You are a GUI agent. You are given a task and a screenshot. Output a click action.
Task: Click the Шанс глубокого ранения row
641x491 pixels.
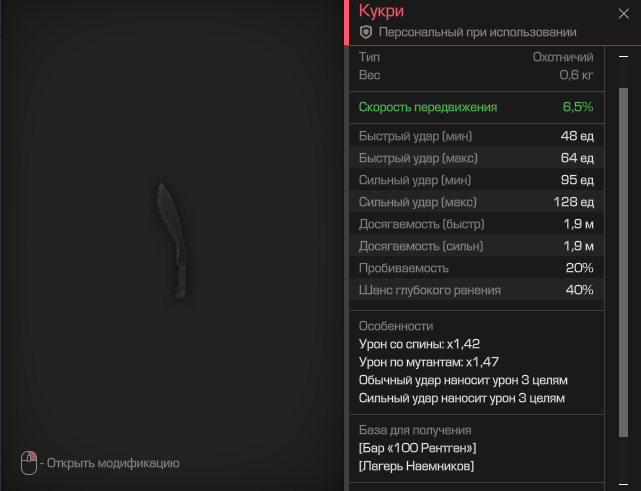click(476, 290)
